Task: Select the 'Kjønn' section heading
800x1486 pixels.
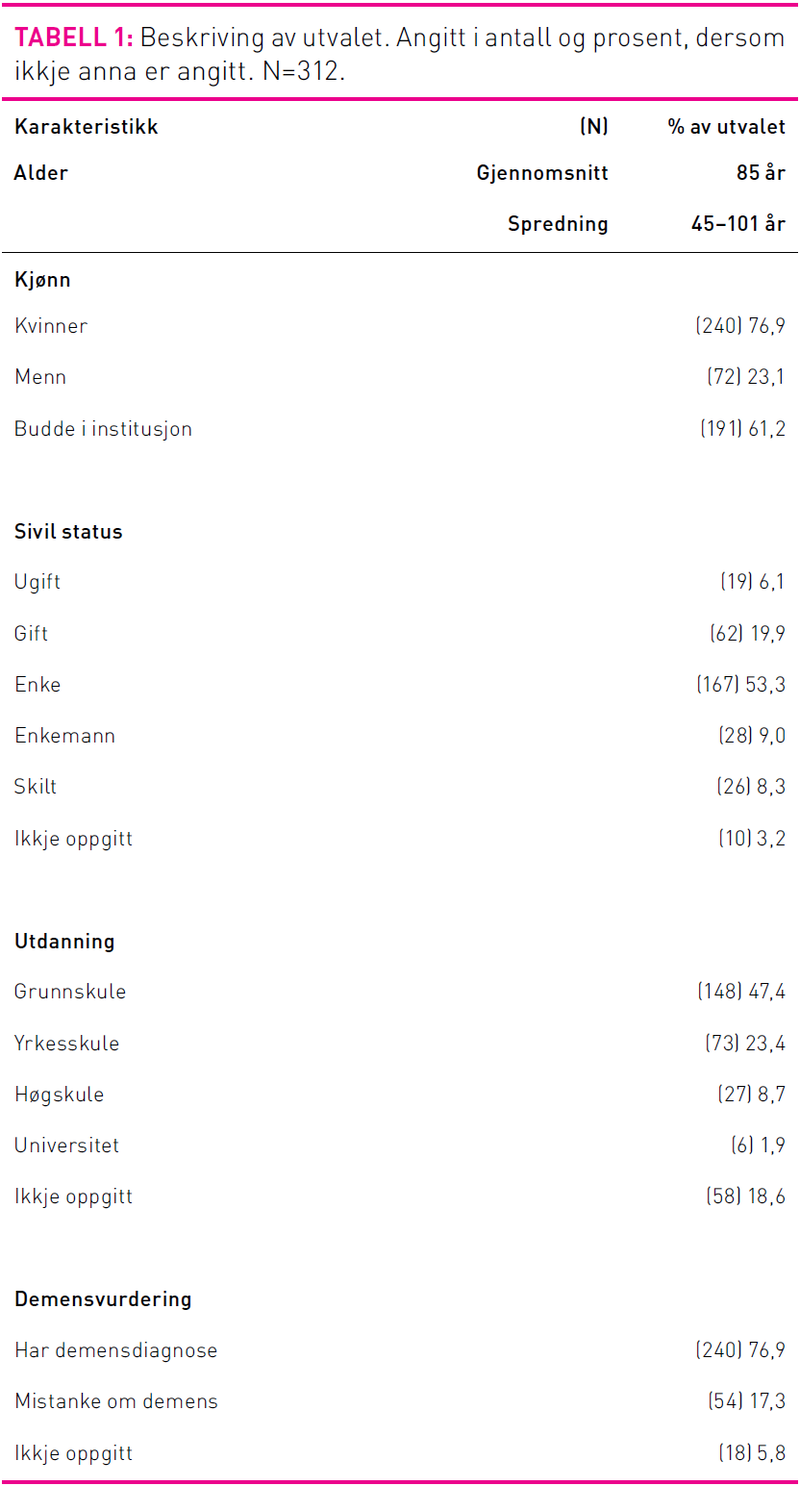Action: click(x=42, y=280)
